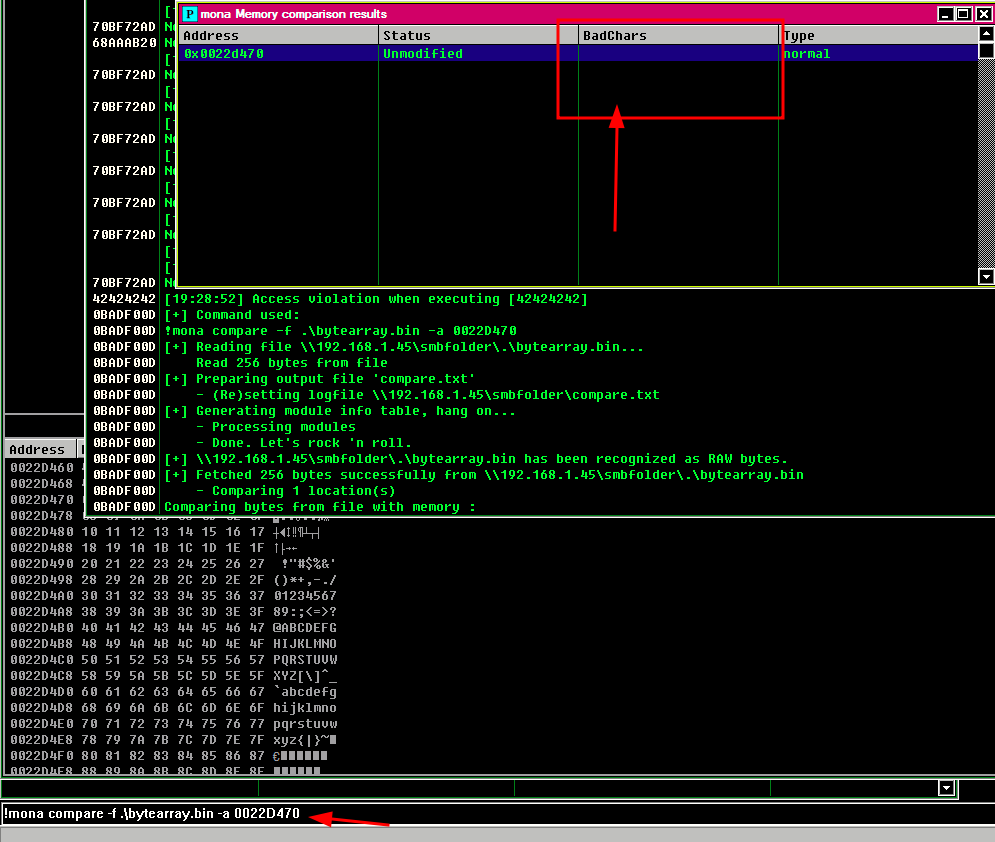The width and height of the screenshot is (995, 842).
Task: Minimize the mona Memory comparison results window
Action: coord(945,14)
